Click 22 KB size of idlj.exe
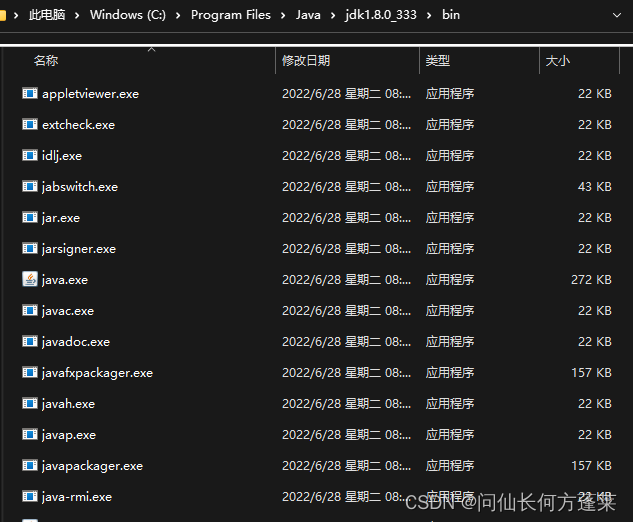 [x=595, y=156]
